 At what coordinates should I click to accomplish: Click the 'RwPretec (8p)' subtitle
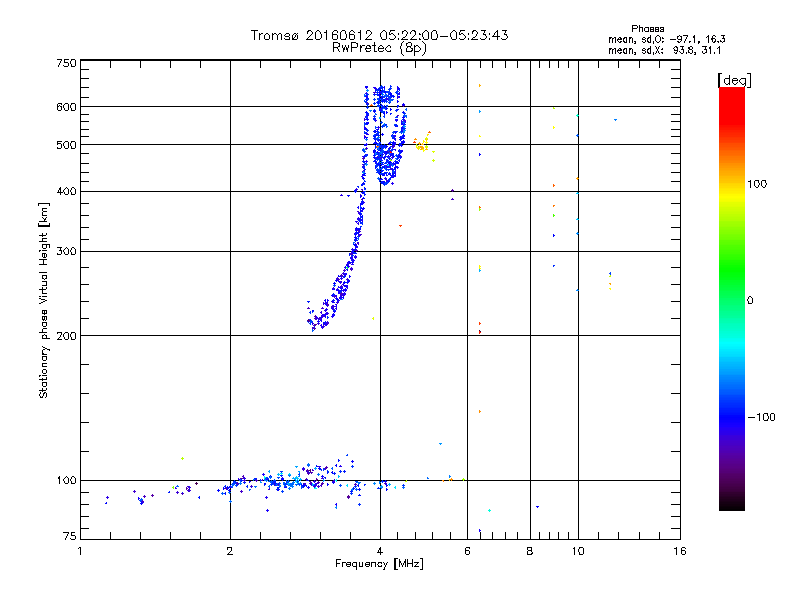click(379, 48)
